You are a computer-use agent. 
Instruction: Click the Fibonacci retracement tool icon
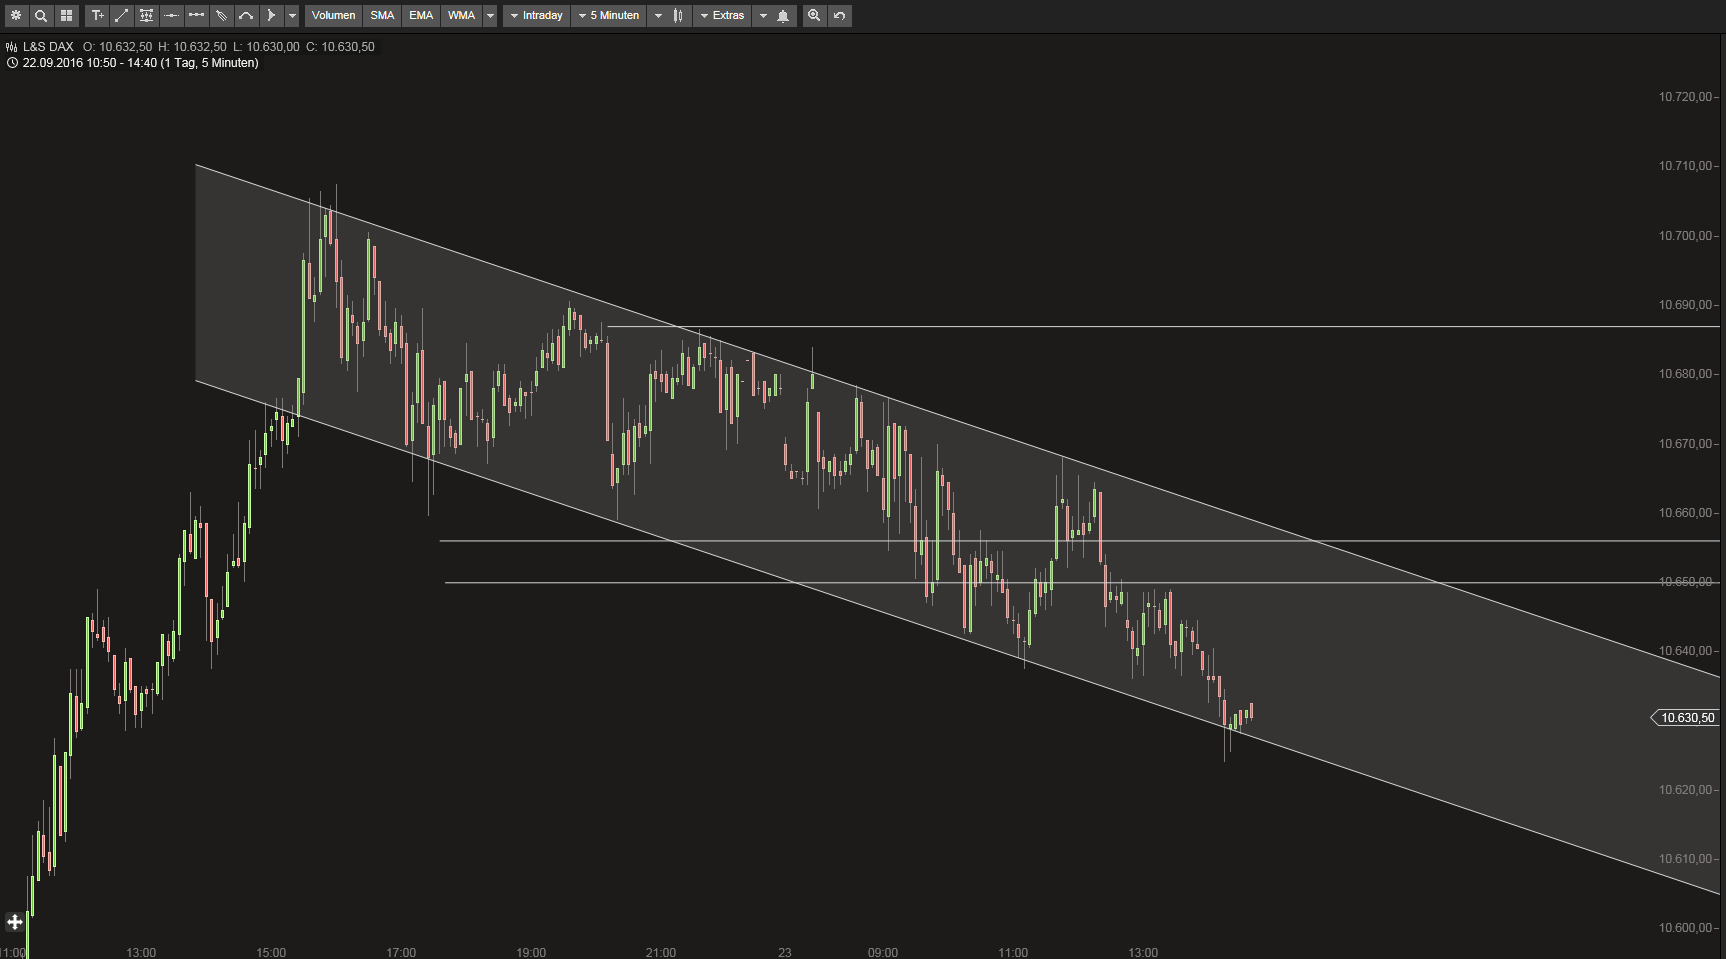146,15
